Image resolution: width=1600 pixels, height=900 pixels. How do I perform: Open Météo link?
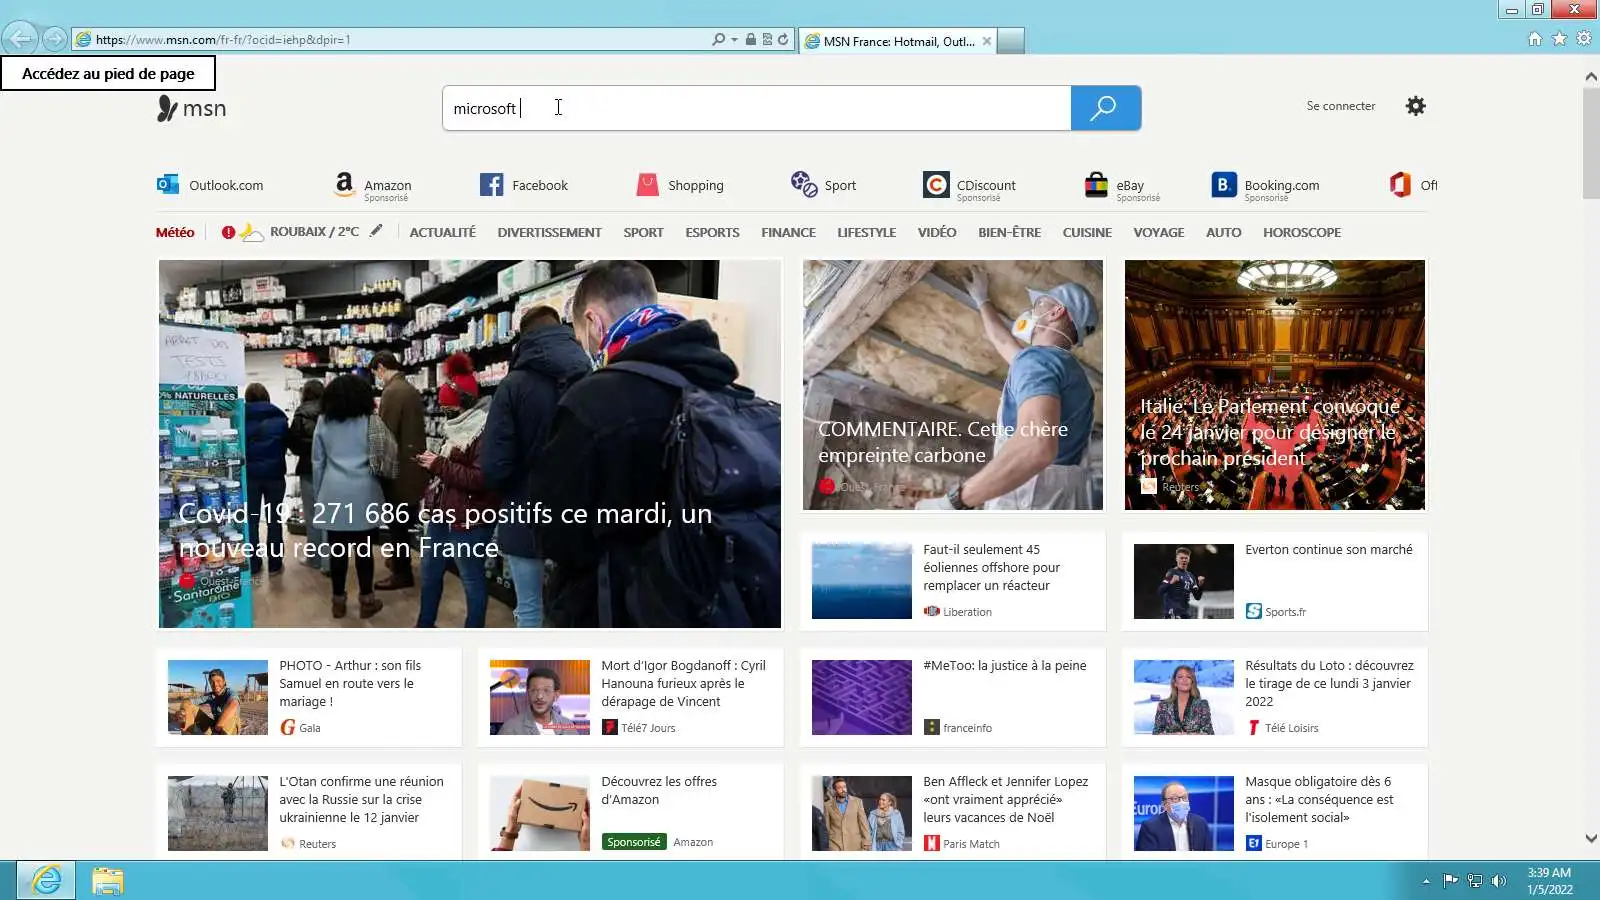175,232
